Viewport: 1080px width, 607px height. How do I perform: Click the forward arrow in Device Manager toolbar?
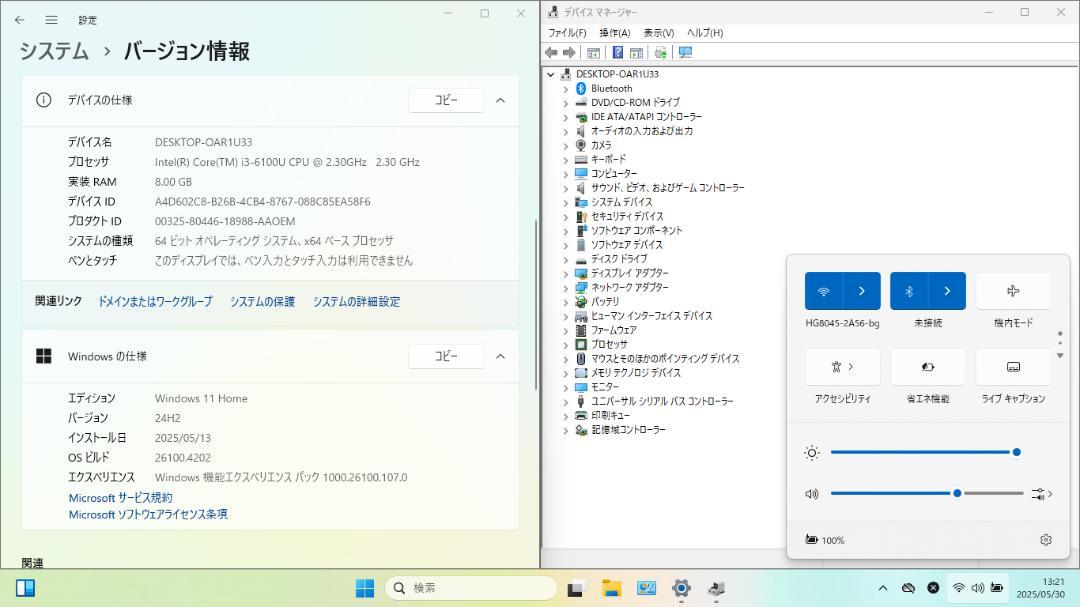[x=569, y=52]
